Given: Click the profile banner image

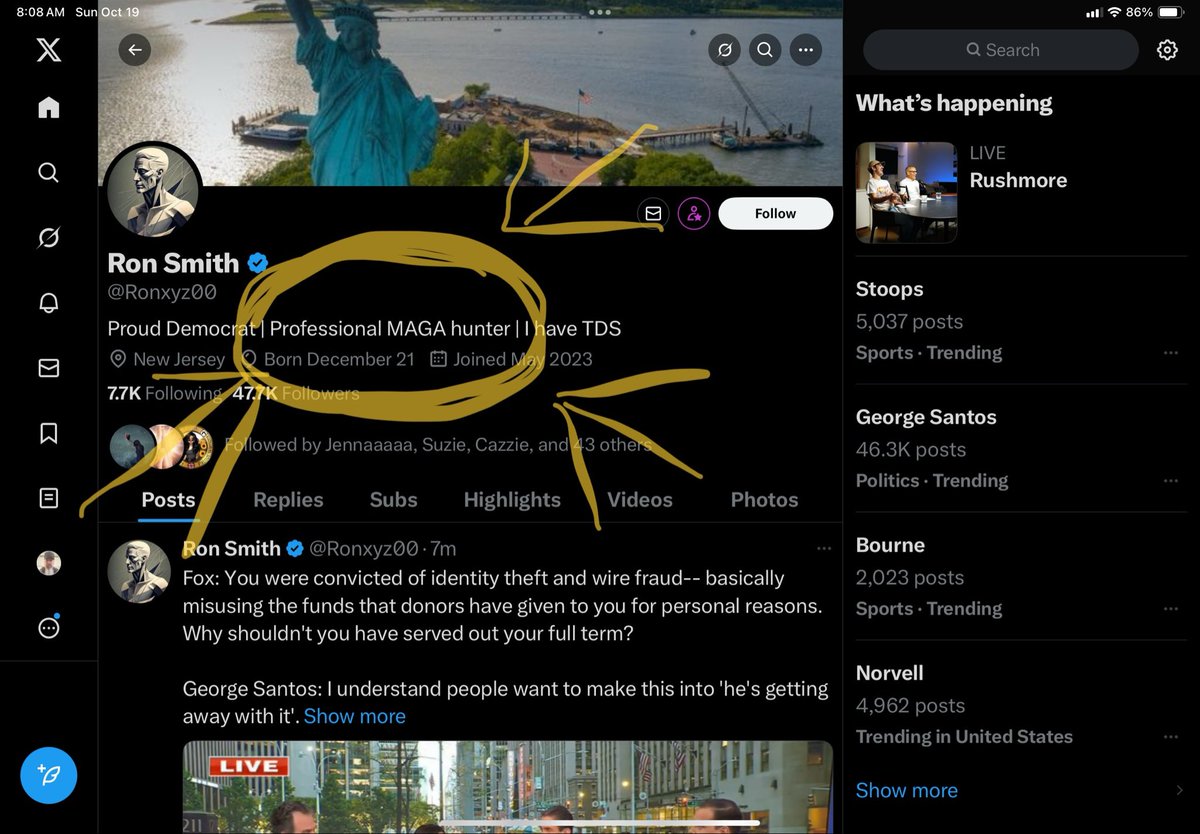Looking at the screenshot, I should [470, 93].
